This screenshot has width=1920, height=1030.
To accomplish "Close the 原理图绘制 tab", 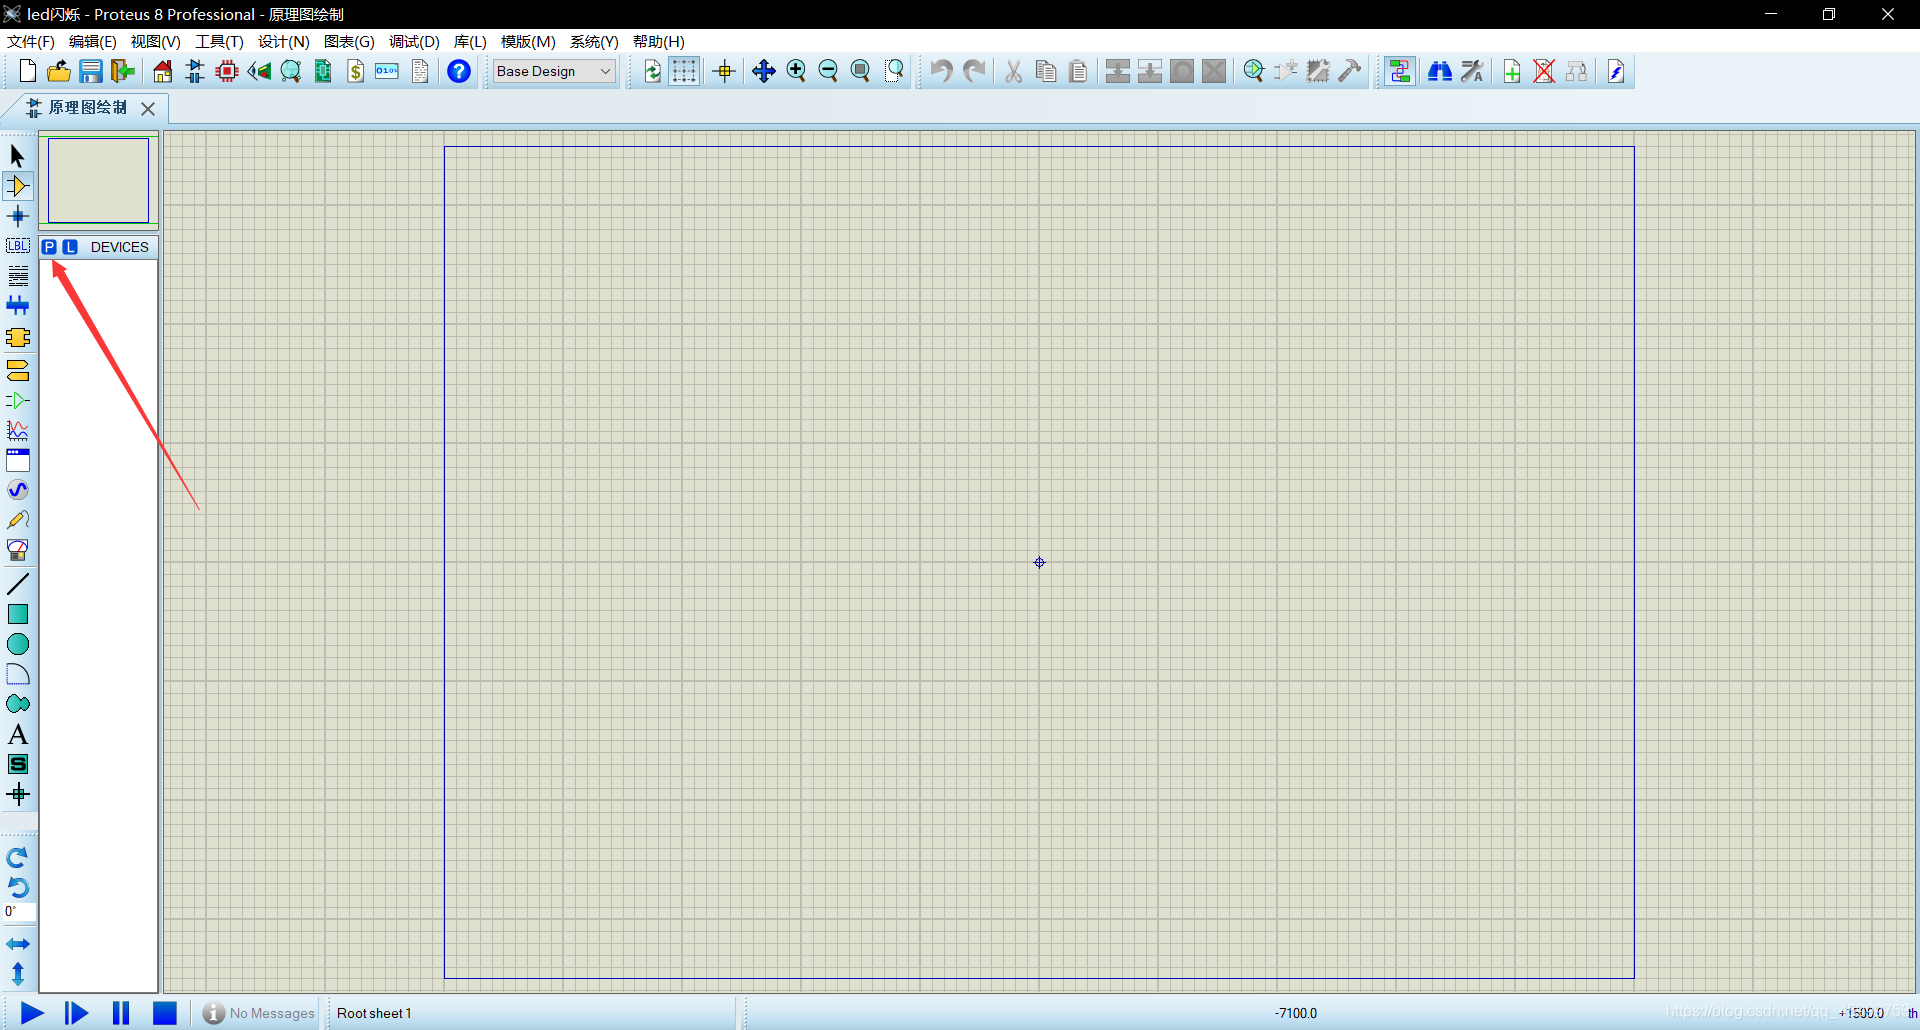I will (x=148, y=108).
